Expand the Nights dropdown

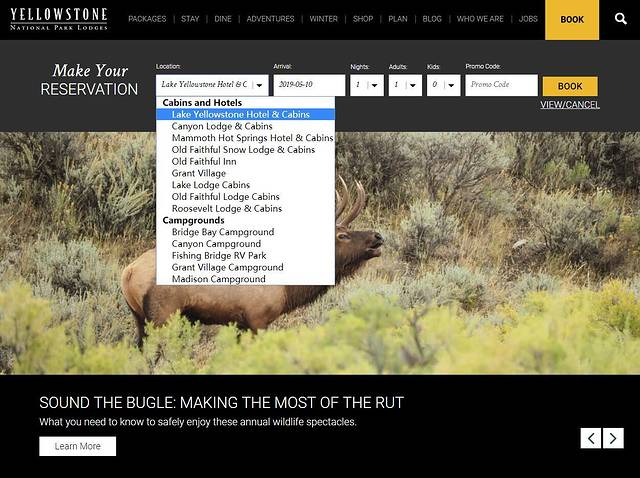click(366, 86)
